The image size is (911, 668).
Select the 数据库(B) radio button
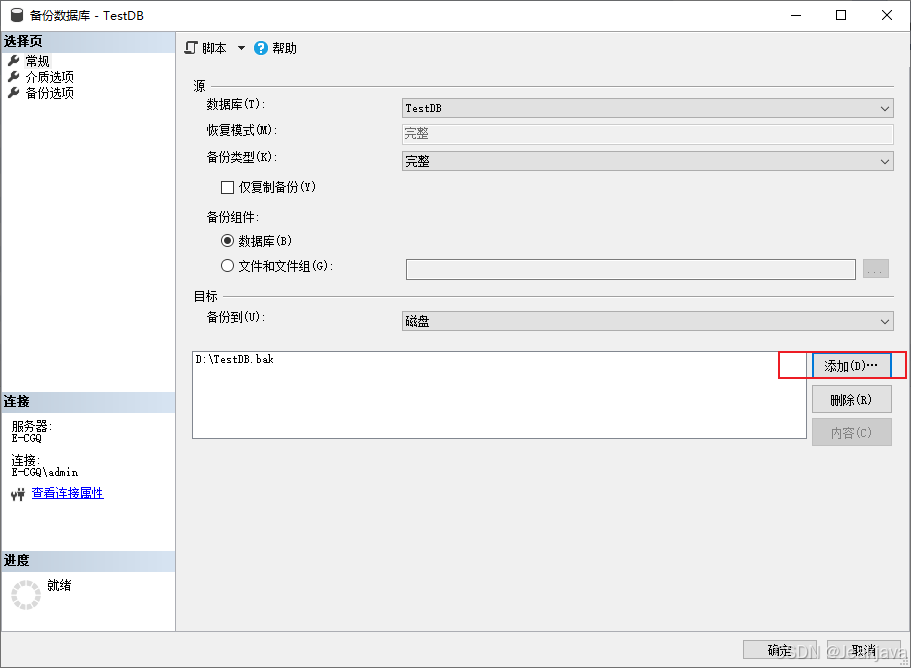227,240
